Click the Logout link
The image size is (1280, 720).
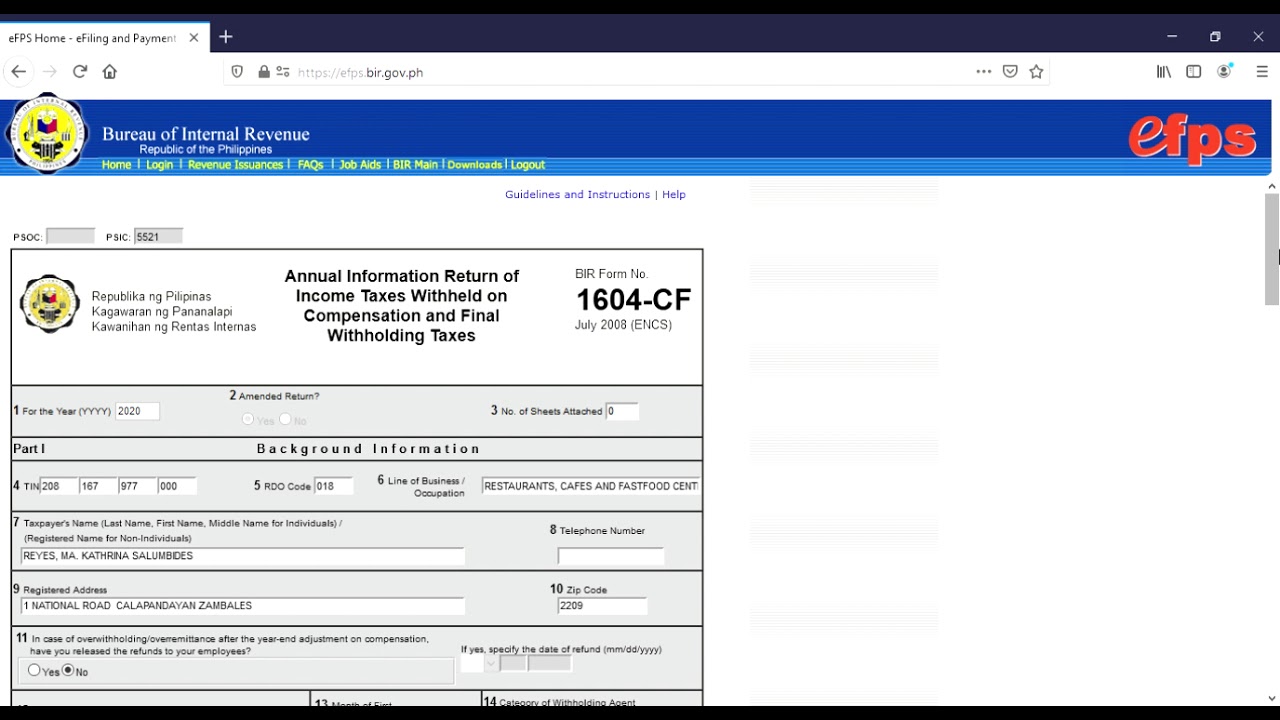click(527, 165)
